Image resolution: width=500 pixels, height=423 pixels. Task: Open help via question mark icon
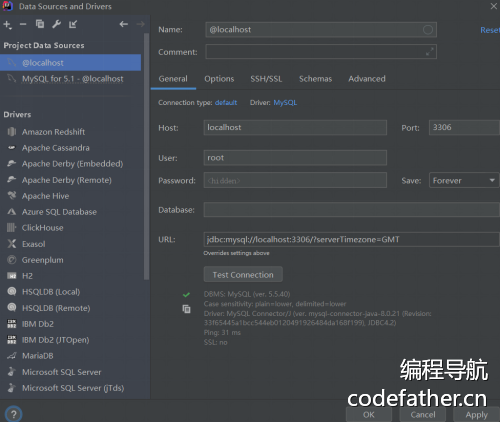(14, 414)
